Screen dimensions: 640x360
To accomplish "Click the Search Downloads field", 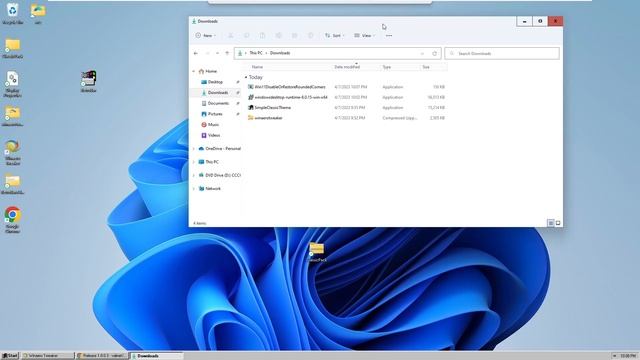I will 502,53.
